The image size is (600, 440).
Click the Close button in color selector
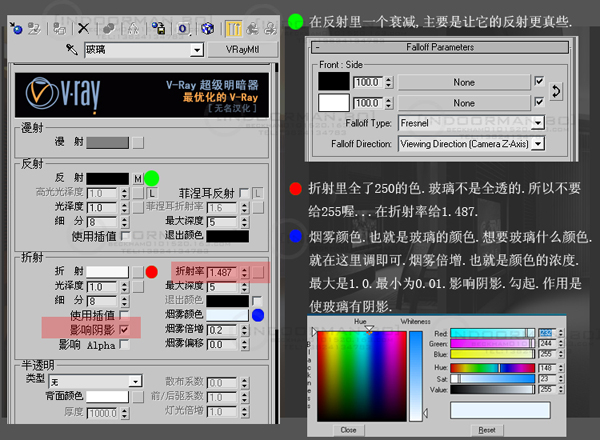(348, 429)
